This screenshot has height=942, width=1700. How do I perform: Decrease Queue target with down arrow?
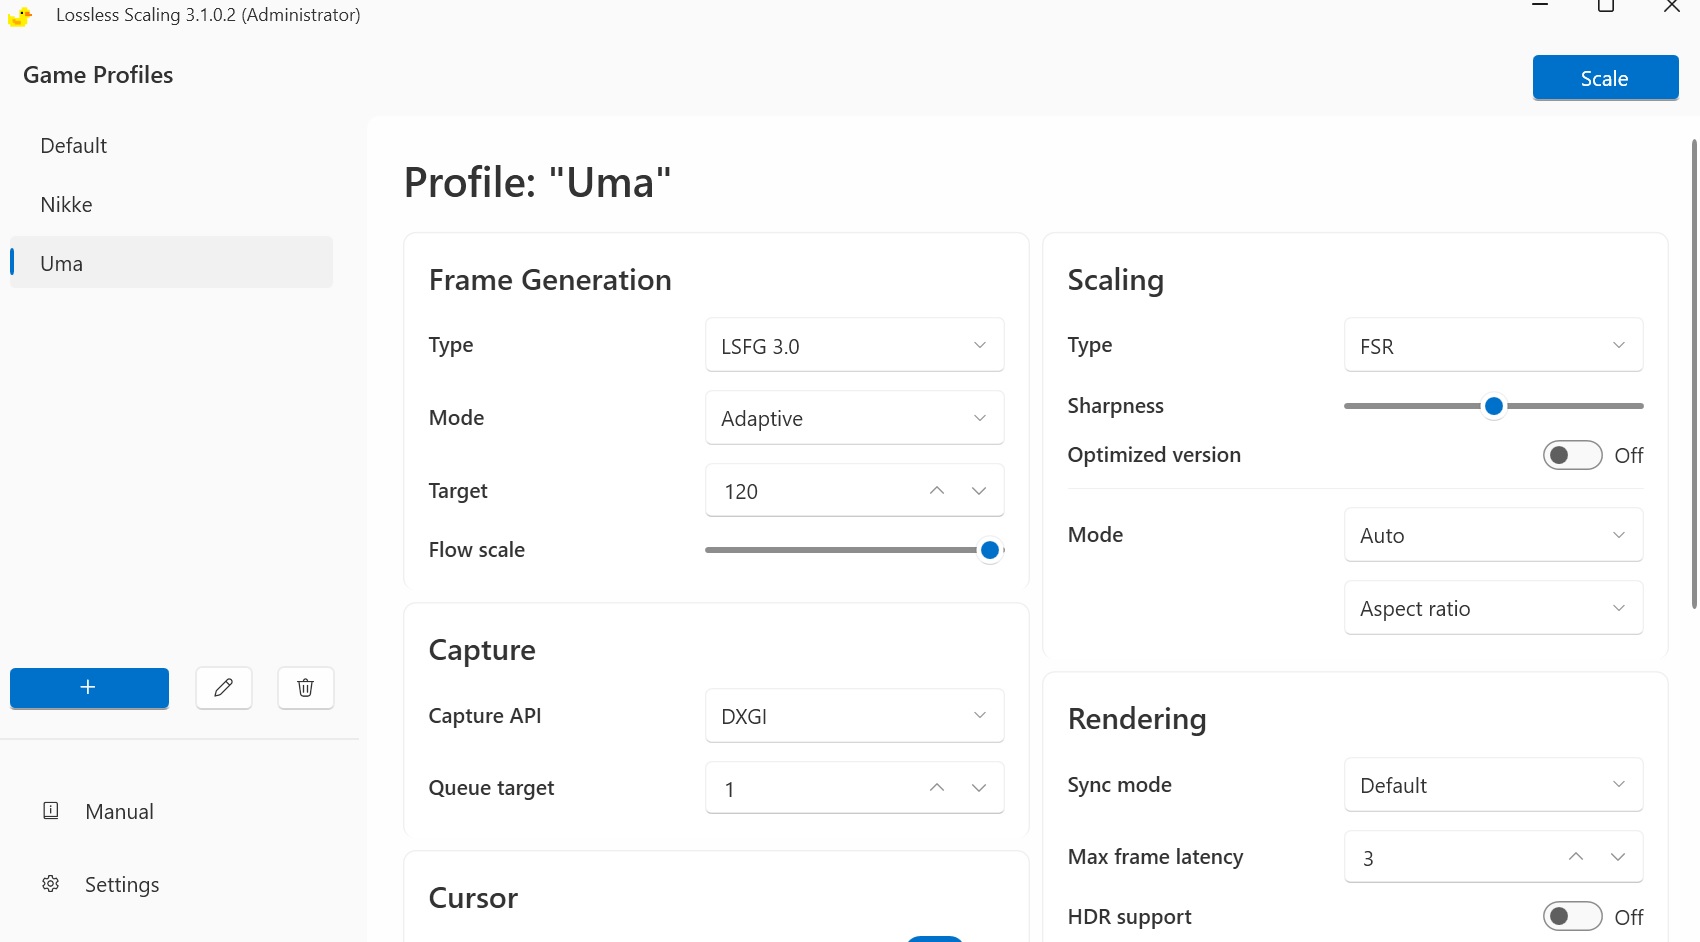click(x=979, y=788)
